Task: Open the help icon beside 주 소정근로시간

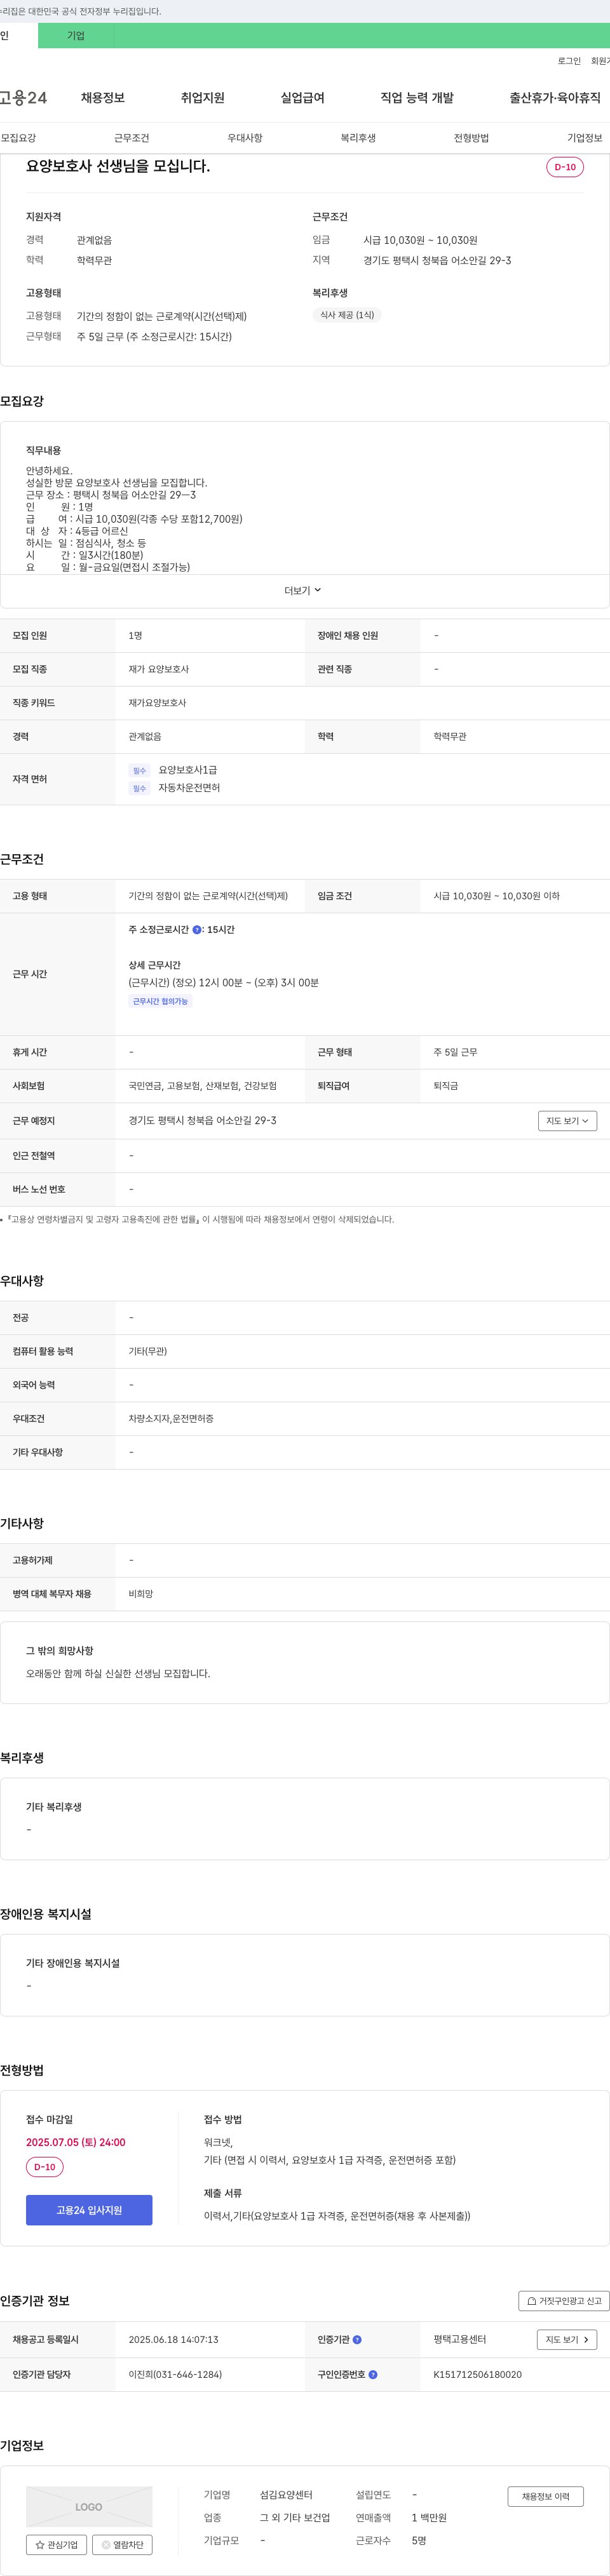Action: (x=197, y=930)
